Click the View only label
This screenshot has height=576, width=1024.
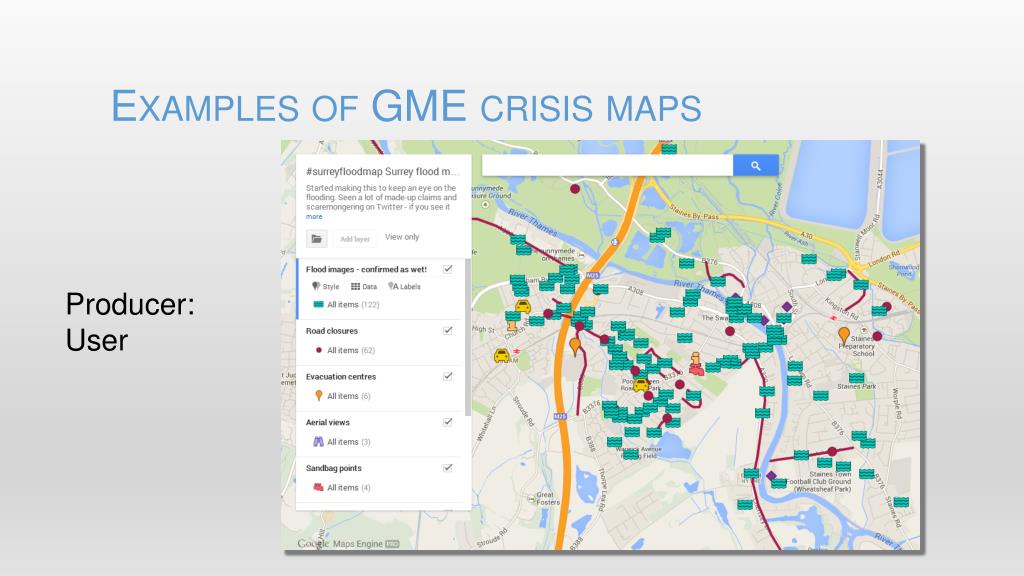pyautogui.click(x=402, y=237)
